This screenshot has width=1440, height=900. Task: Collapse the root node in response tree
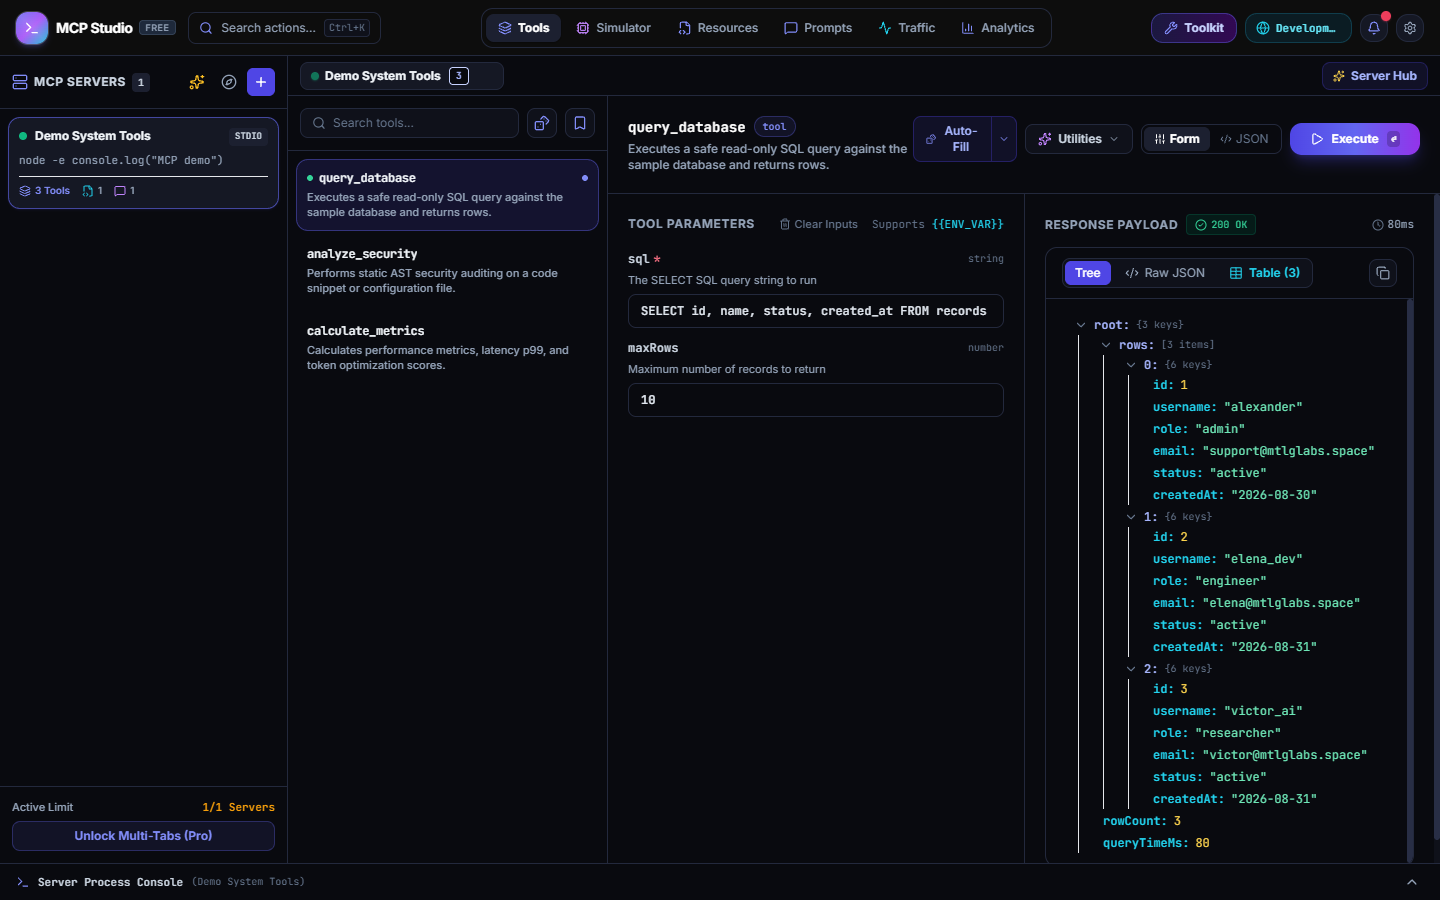(1081, 325)
